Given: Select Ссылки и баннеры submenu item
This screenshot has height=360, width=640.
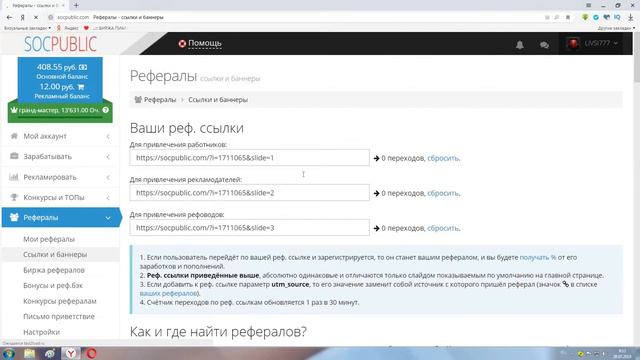Looking at the screenshot, I should click(x=55, y=254).
